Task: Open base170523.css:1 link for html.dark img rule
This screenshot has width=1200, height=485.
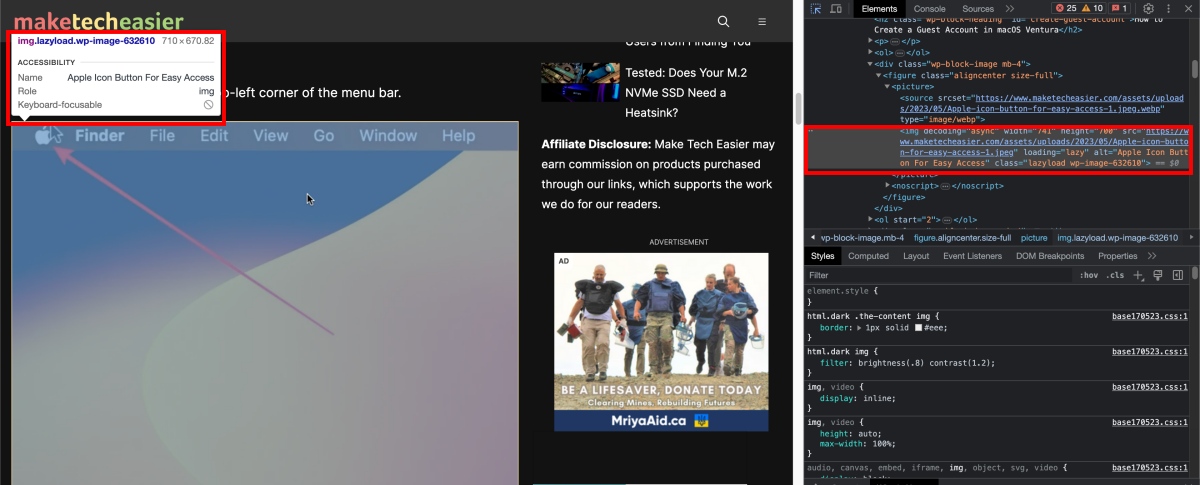Action: point(1149,350)
